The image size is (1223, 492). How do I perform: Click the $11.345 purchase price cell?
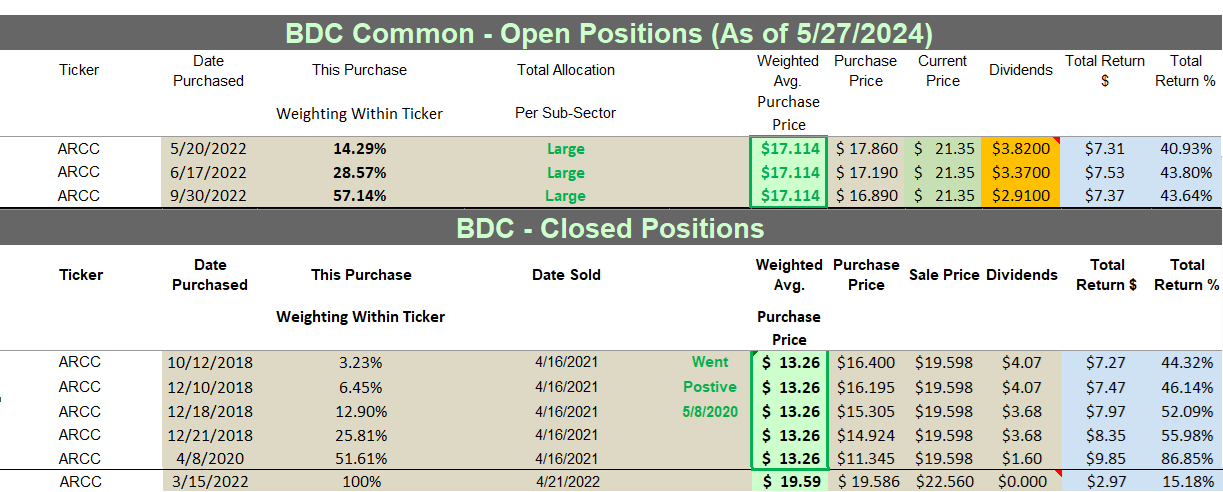click(866, 458)
